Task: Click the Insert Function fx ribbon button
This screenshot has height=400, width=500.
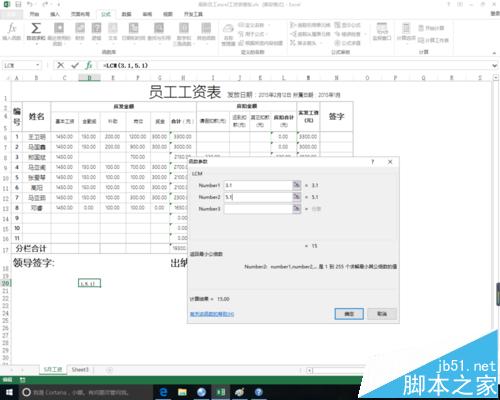Action: [12, 31]
